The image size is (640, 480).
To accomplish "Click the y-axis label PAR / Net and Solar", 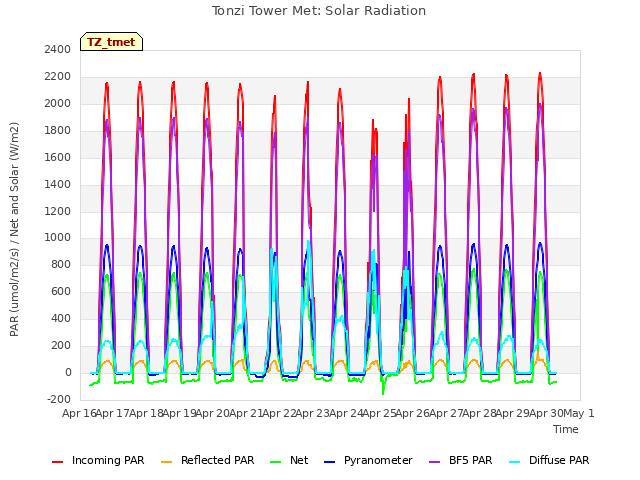I will [x=14, y=229].
